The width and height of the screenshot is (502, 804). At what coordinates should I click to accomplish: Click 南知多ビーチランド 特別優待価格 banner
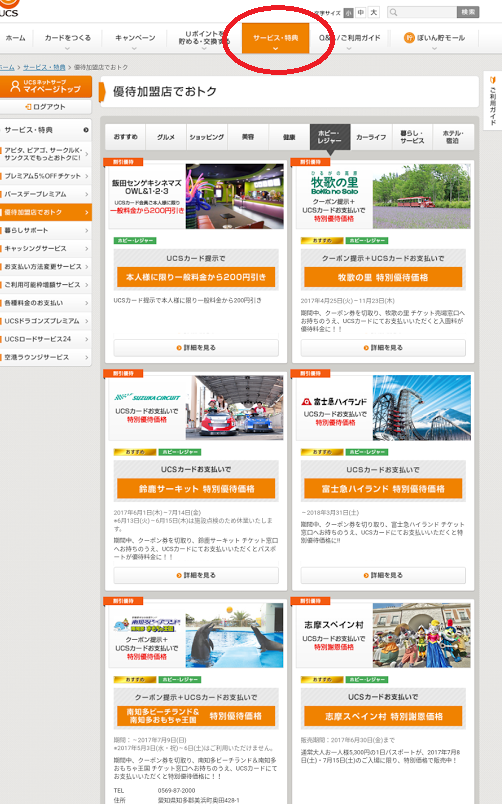click(x=196, y=716)
